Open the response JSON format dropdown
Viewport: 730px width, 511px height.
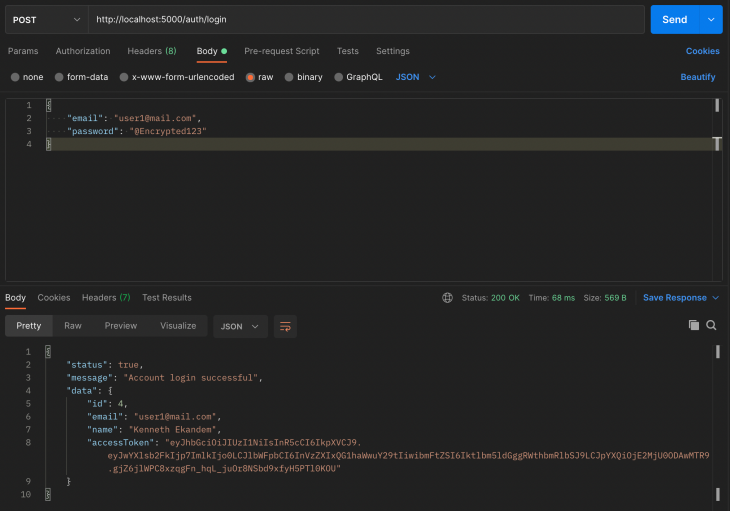pos(241,326)
